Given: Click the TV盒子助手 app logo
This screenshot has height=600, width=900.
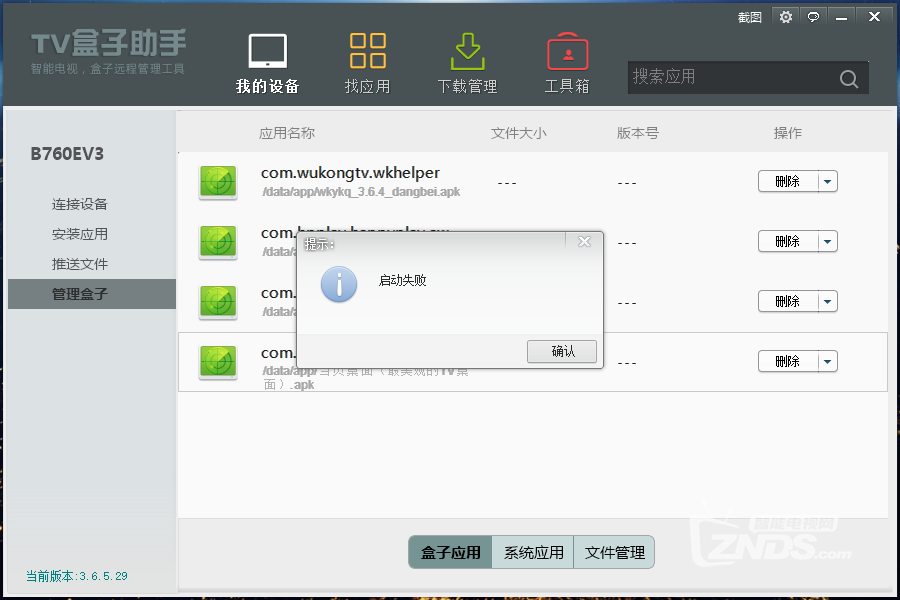Looking at the screenshot, I should coord(108,52).
